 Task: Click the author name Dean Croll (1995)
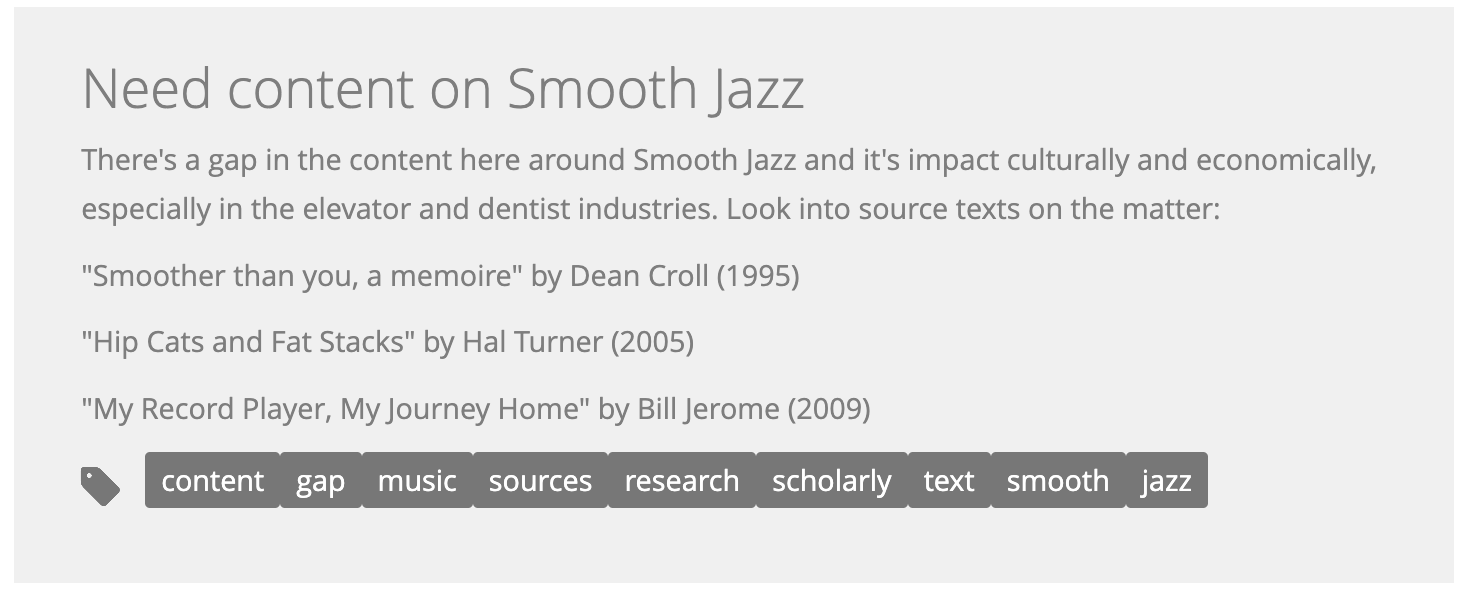(x=685, y=276)
